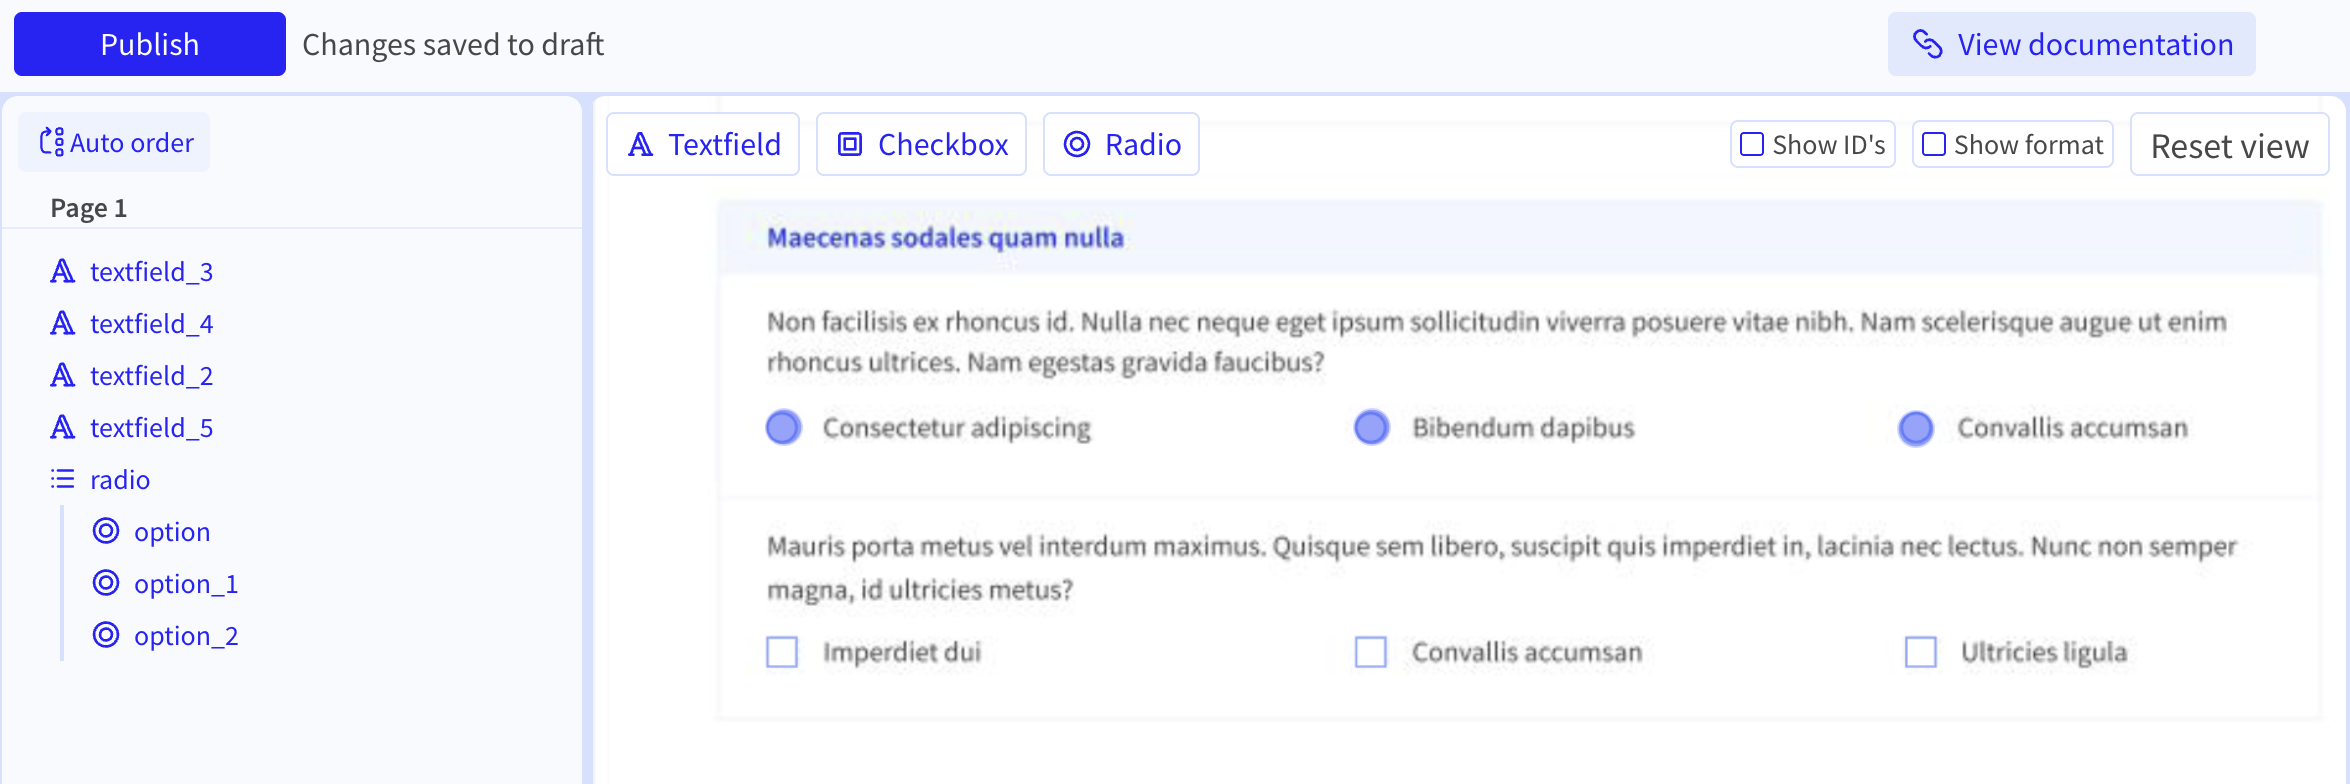2350x784 pixels.
Task: Select option_2 in the tree
Action: (186, 636)
